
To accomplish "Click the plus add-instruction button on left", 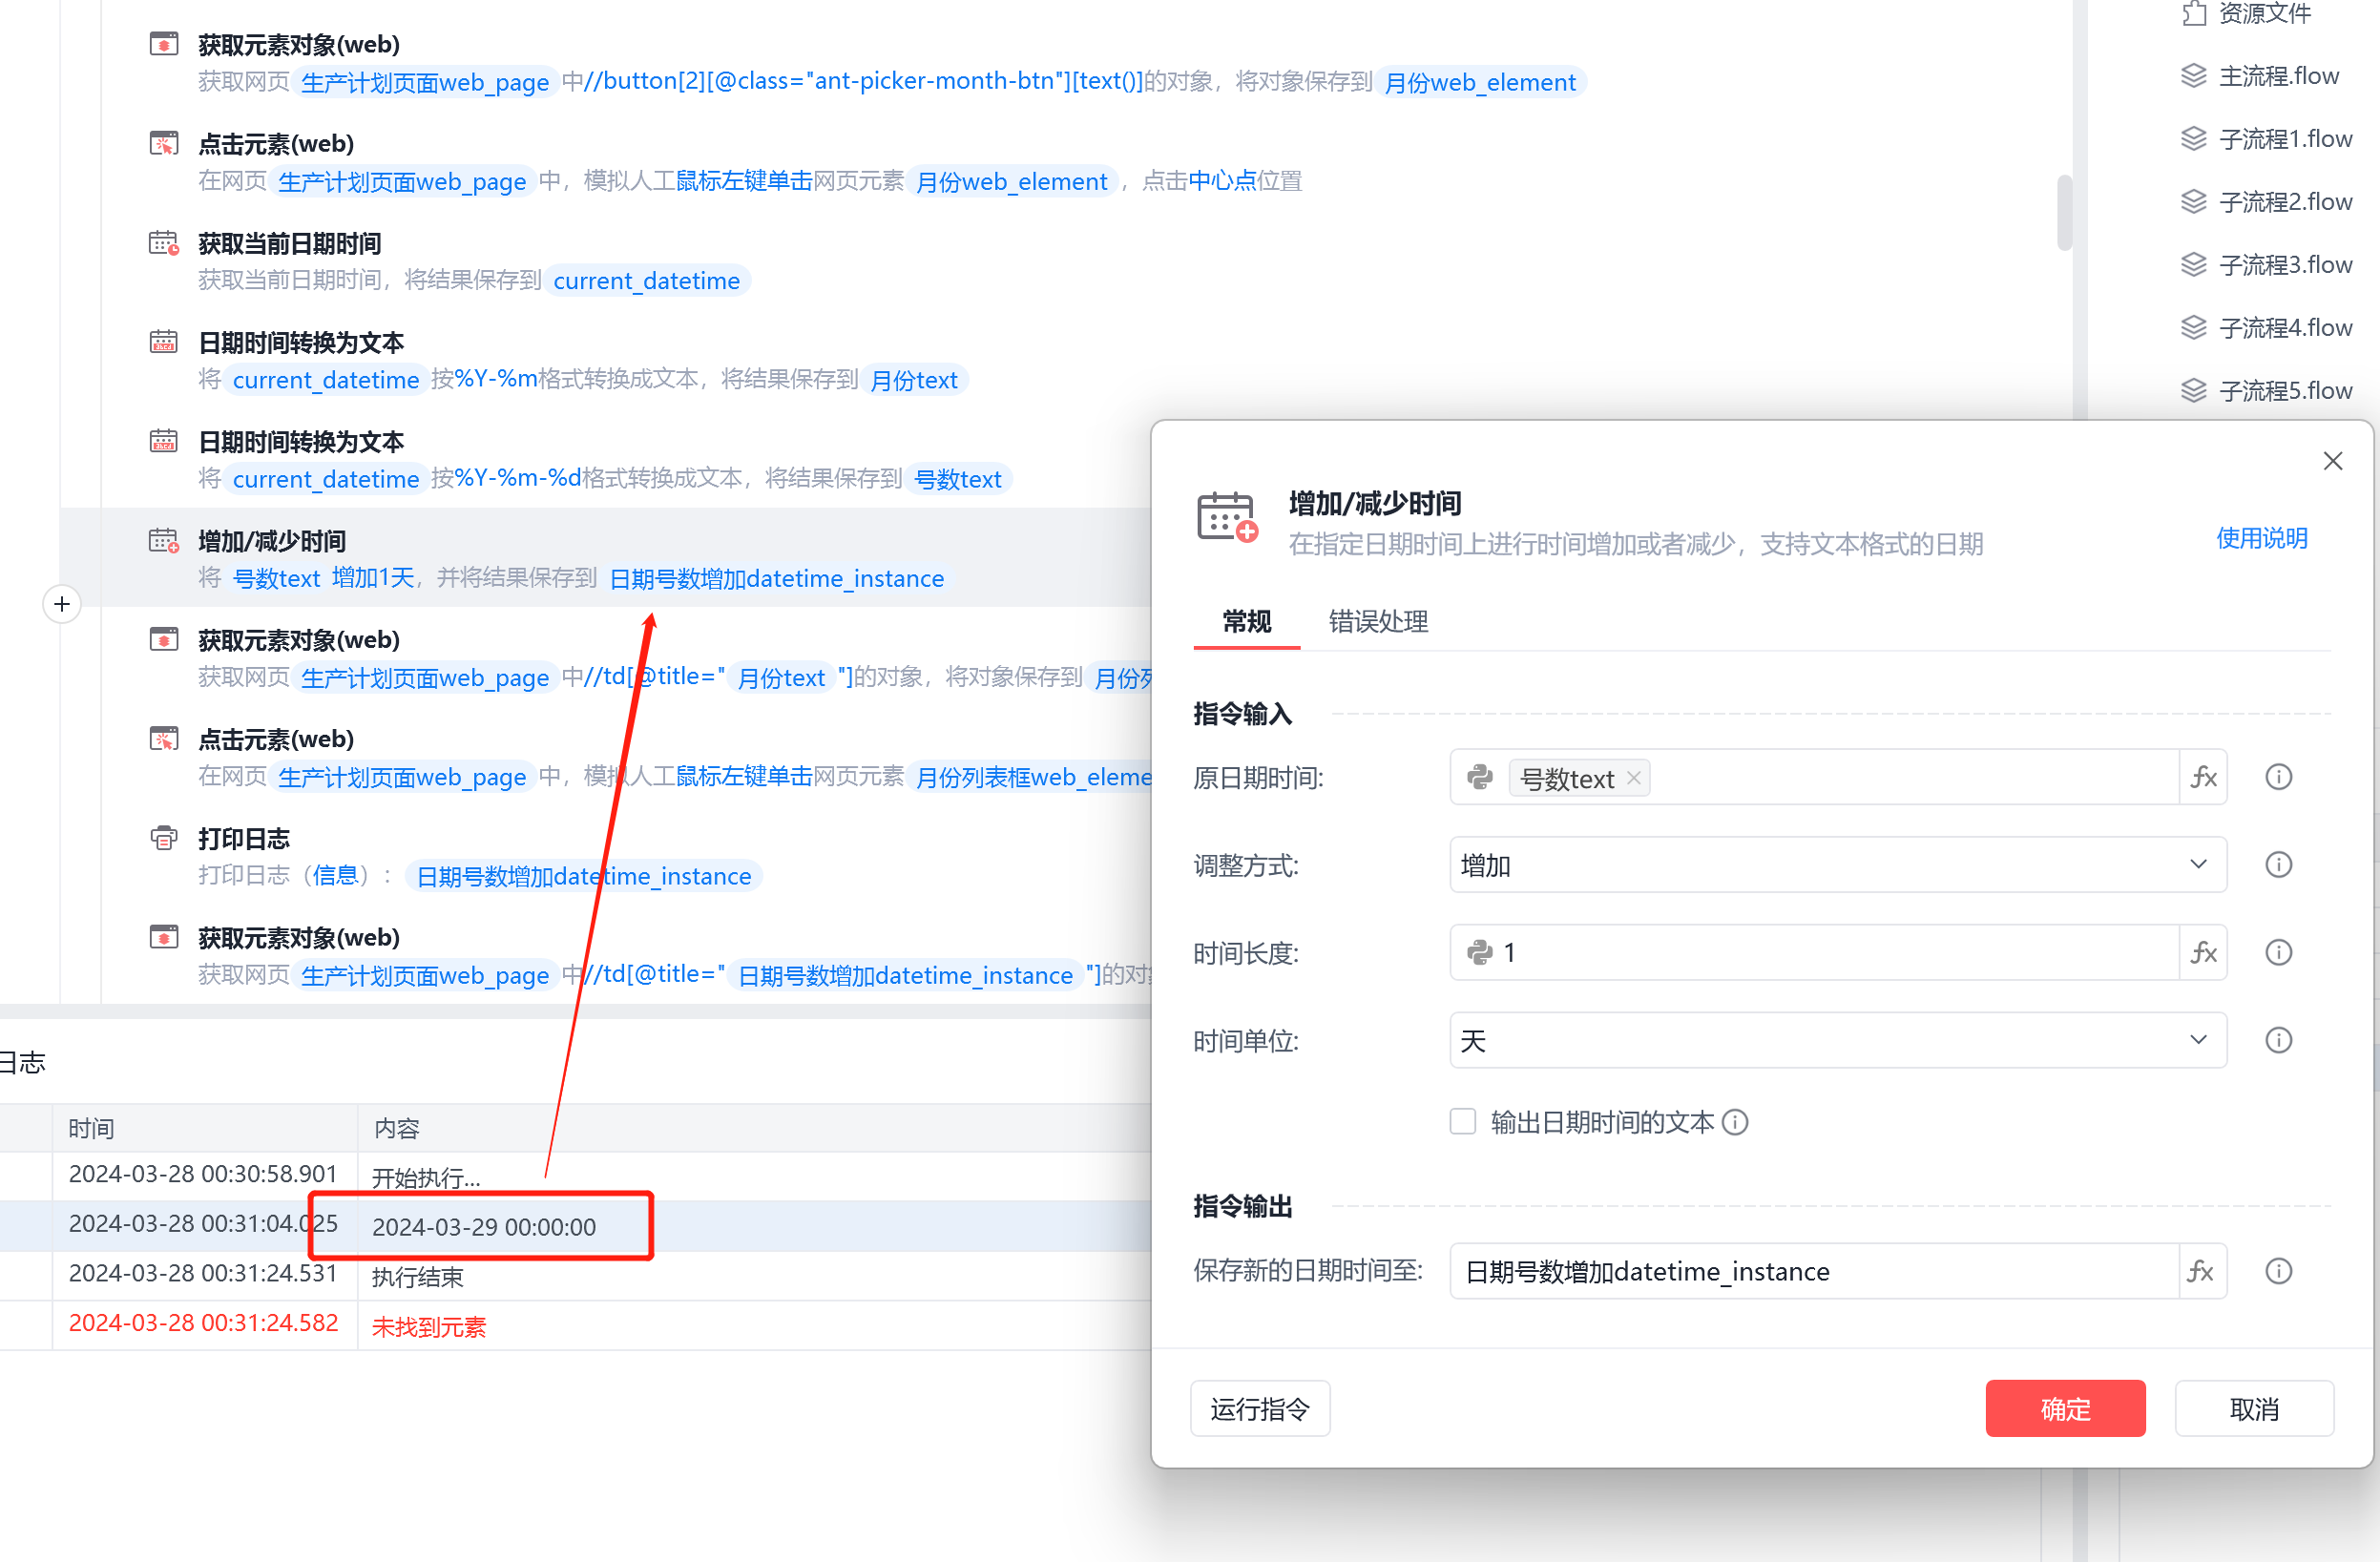I will point(62,604).
